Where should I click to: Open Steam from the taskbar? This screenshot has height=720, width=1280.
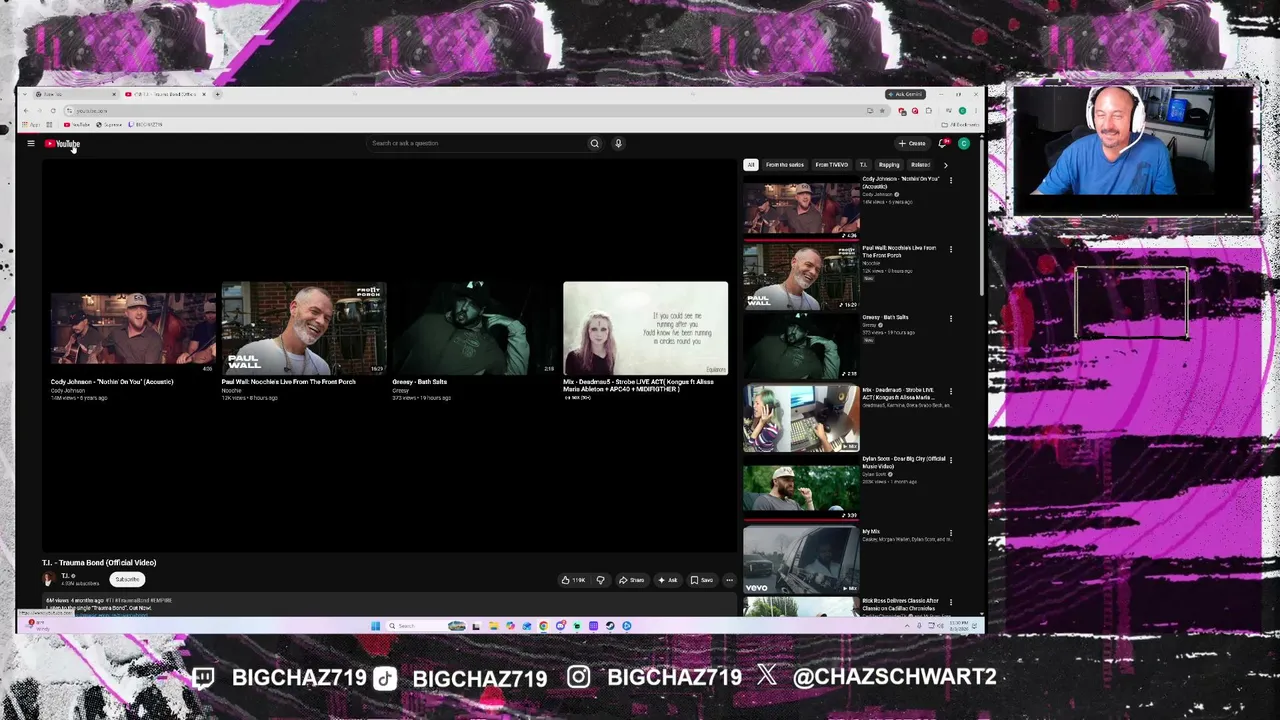(610, 626)
